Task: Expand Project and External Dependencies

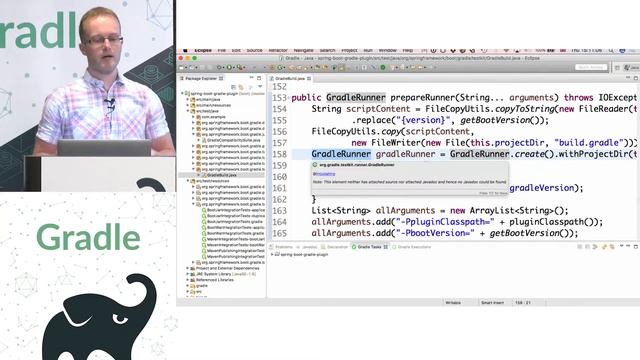Action: pos(188,268)
